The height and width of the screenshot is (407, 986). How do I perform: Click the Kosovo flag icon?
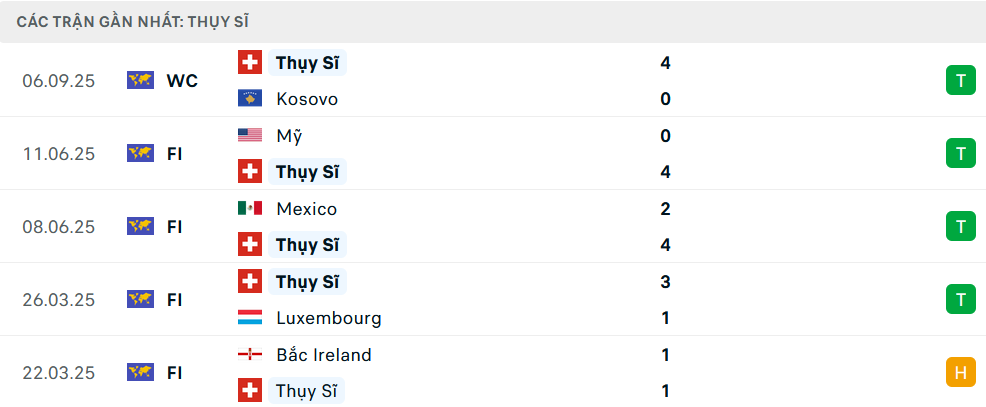[x=249, y=99]
